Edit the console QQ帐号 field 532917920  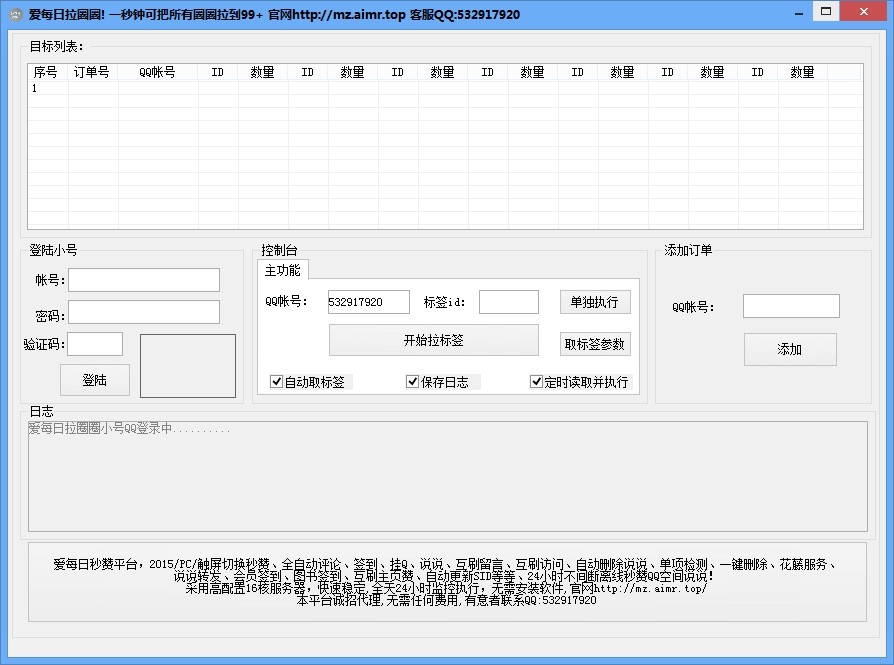click(368, 302)
